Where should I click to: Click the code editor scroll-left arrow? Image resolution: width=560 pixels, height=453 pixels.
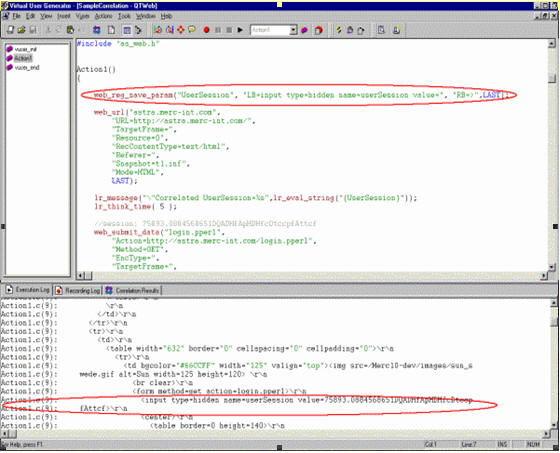pyautogui.click(x=80, y=275)
